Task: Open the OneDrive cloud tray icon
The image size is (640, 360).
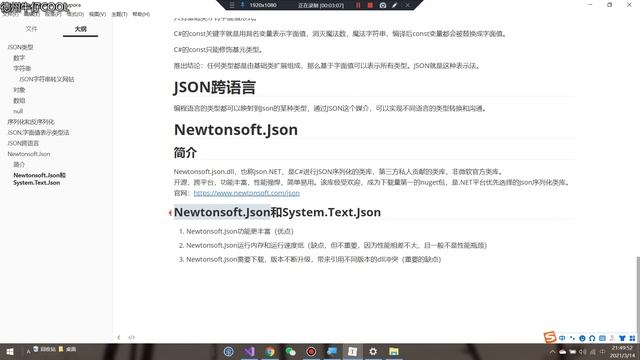Action: tap(562, 352)
